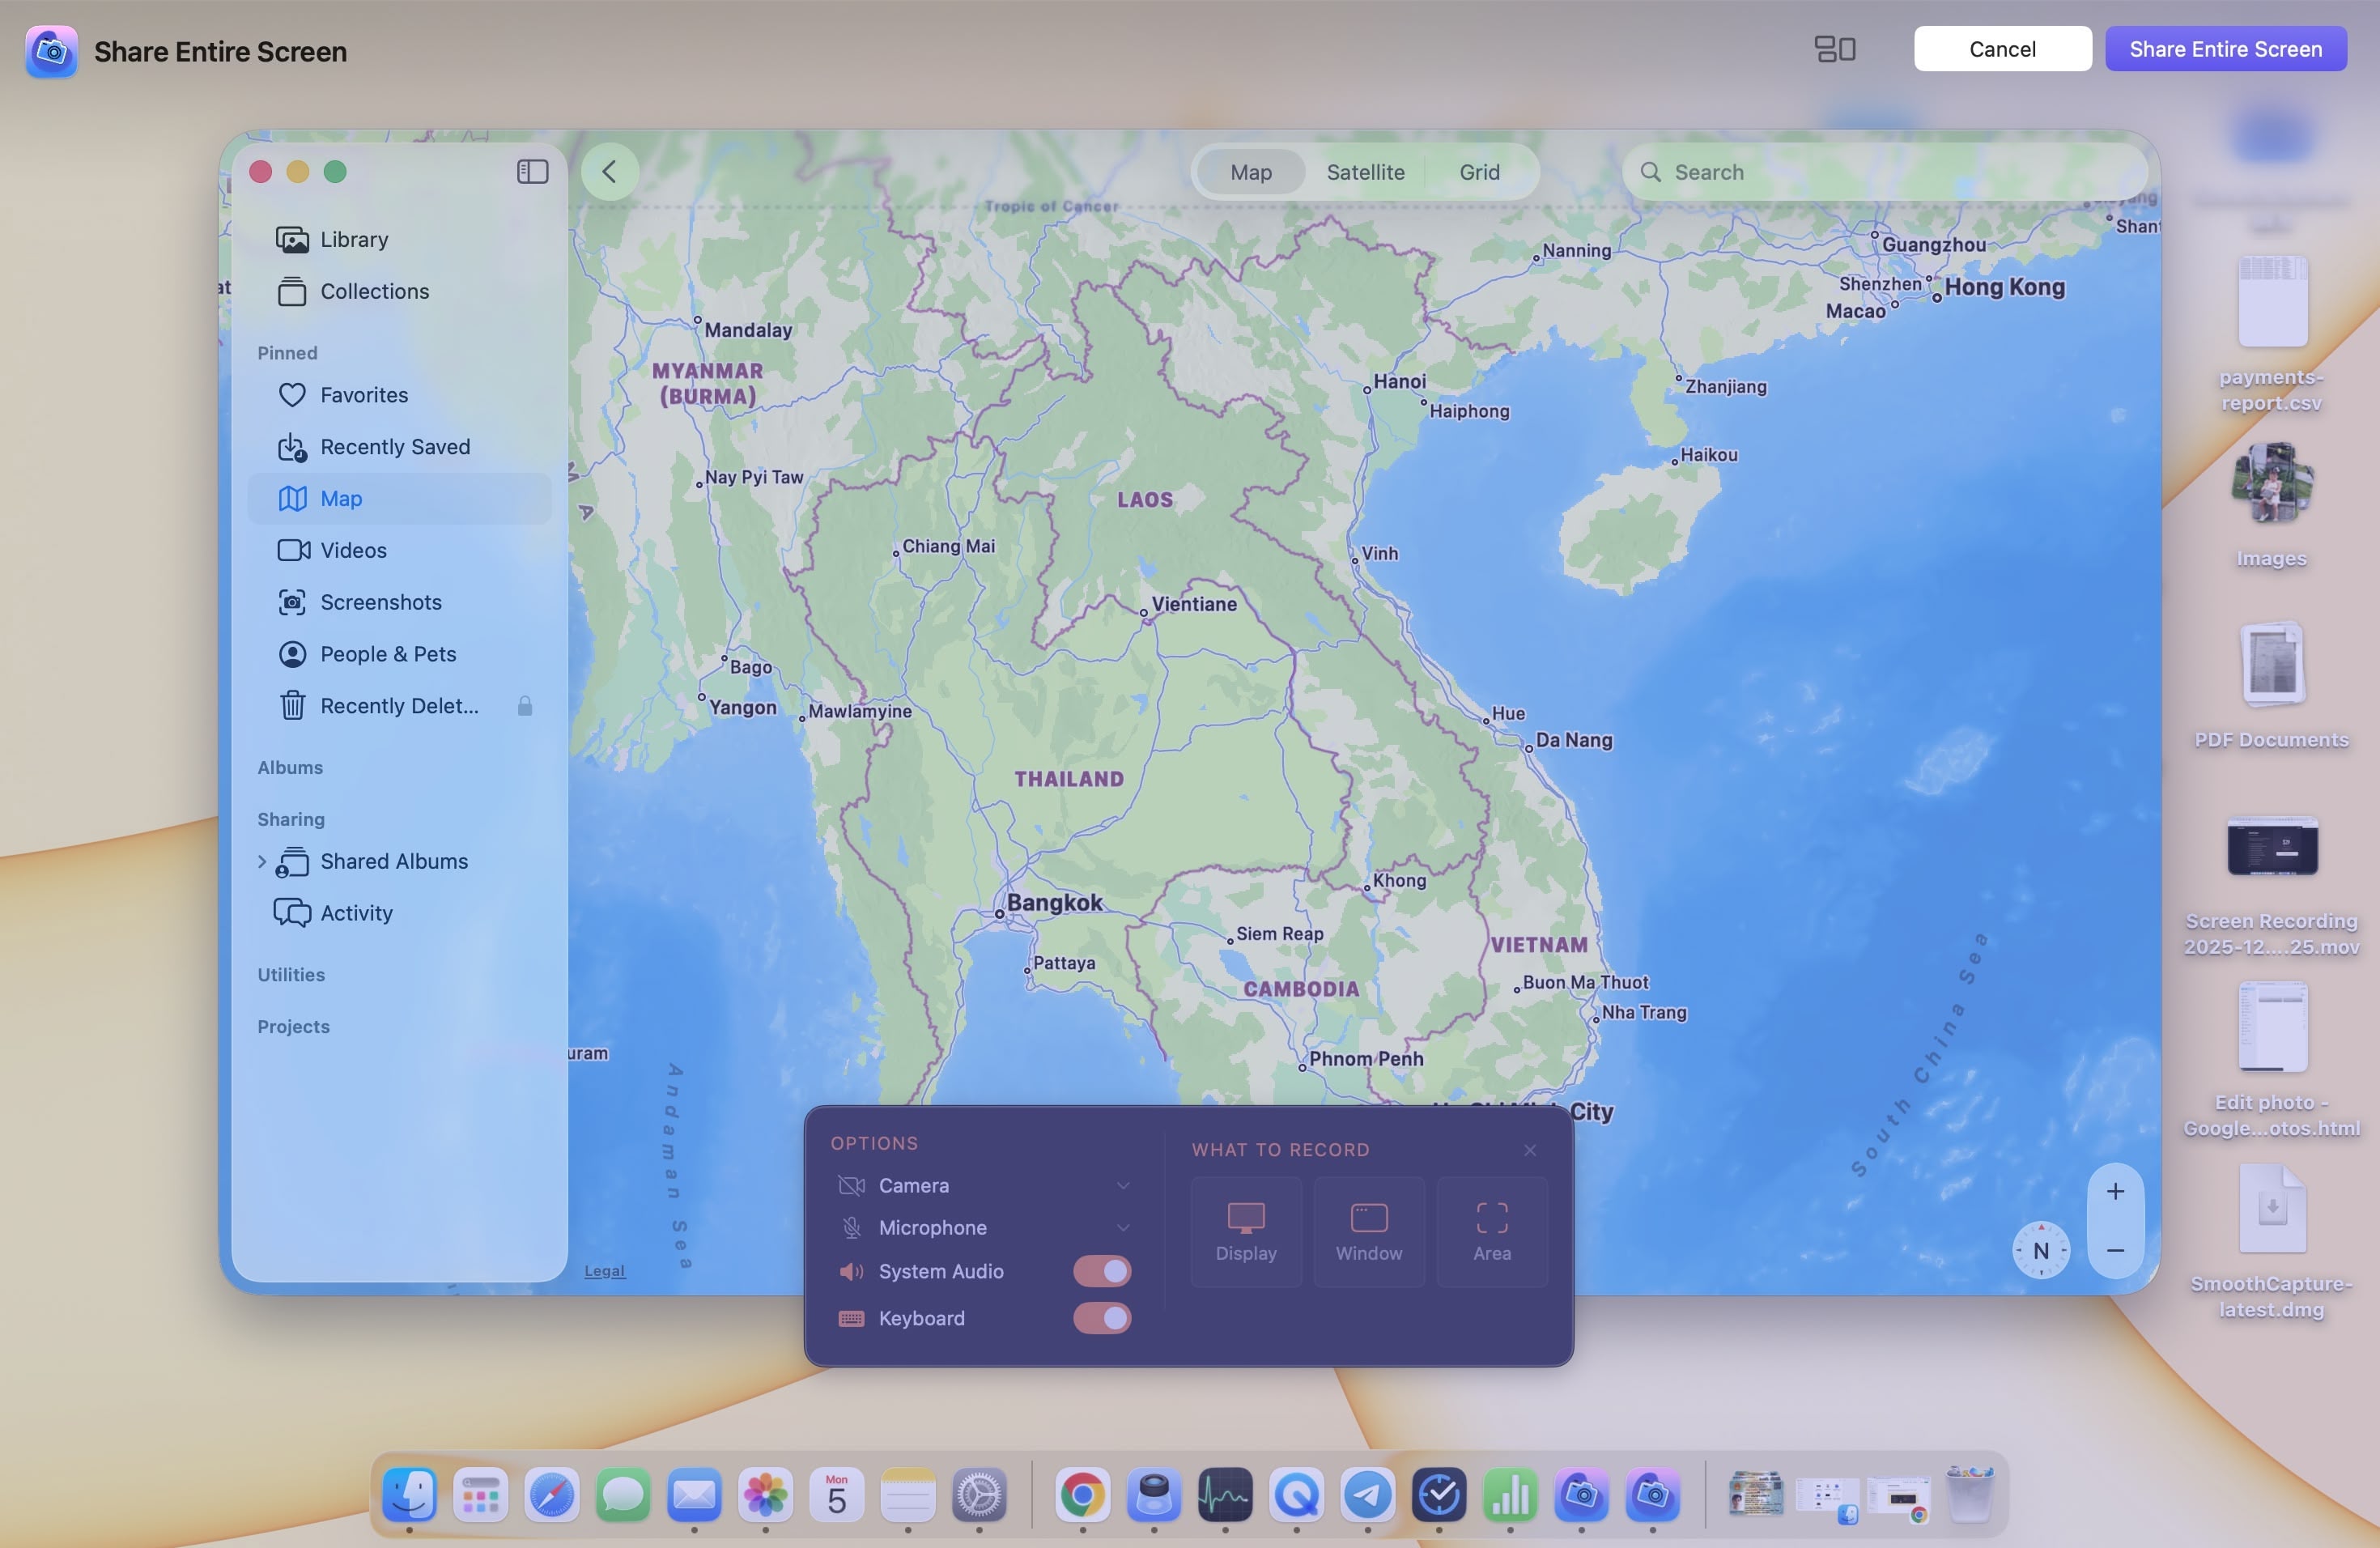Expand the Shared Albums group
Image resolution: width=2380 pixels, height=1548 pixels.
[262, 861]
